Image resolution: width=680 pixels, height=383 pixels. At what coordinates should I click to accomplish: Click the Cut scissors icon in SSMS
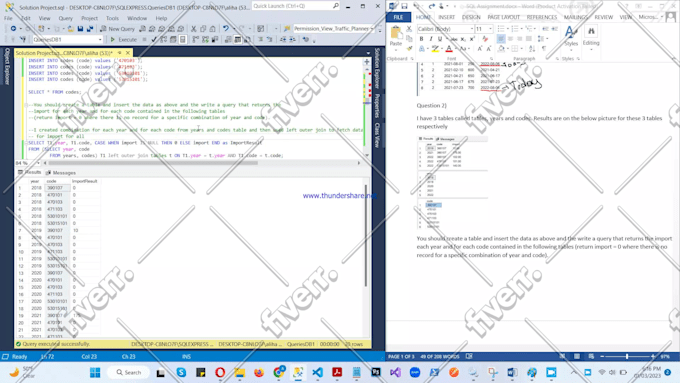193,29
